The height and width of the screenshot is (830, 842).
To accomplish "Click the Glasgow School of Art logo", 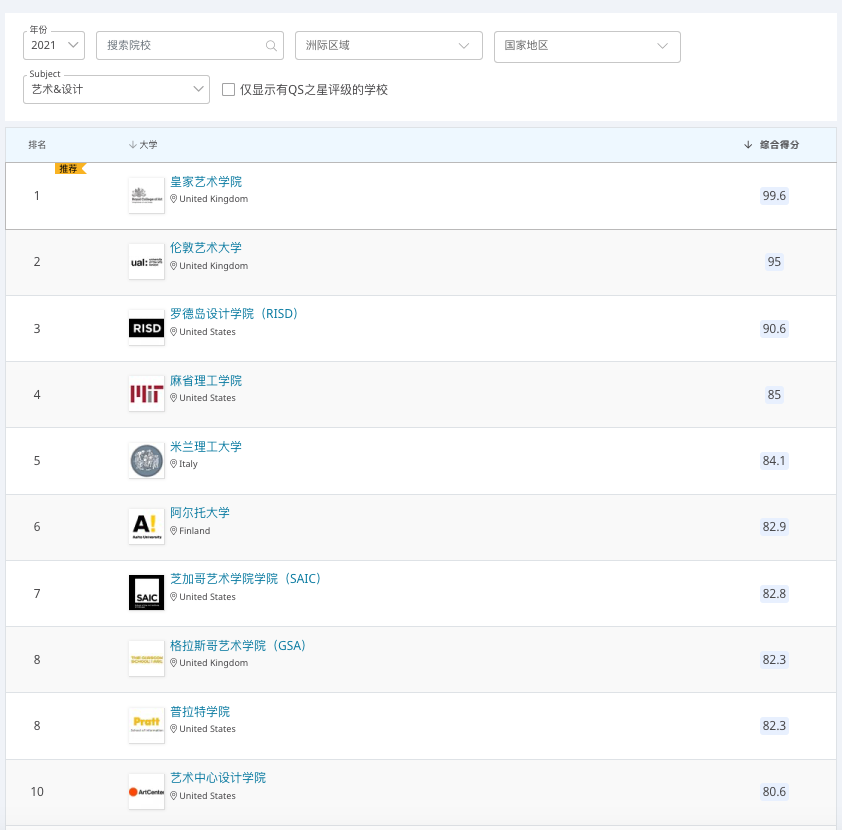I will click(x=147, y=659).
